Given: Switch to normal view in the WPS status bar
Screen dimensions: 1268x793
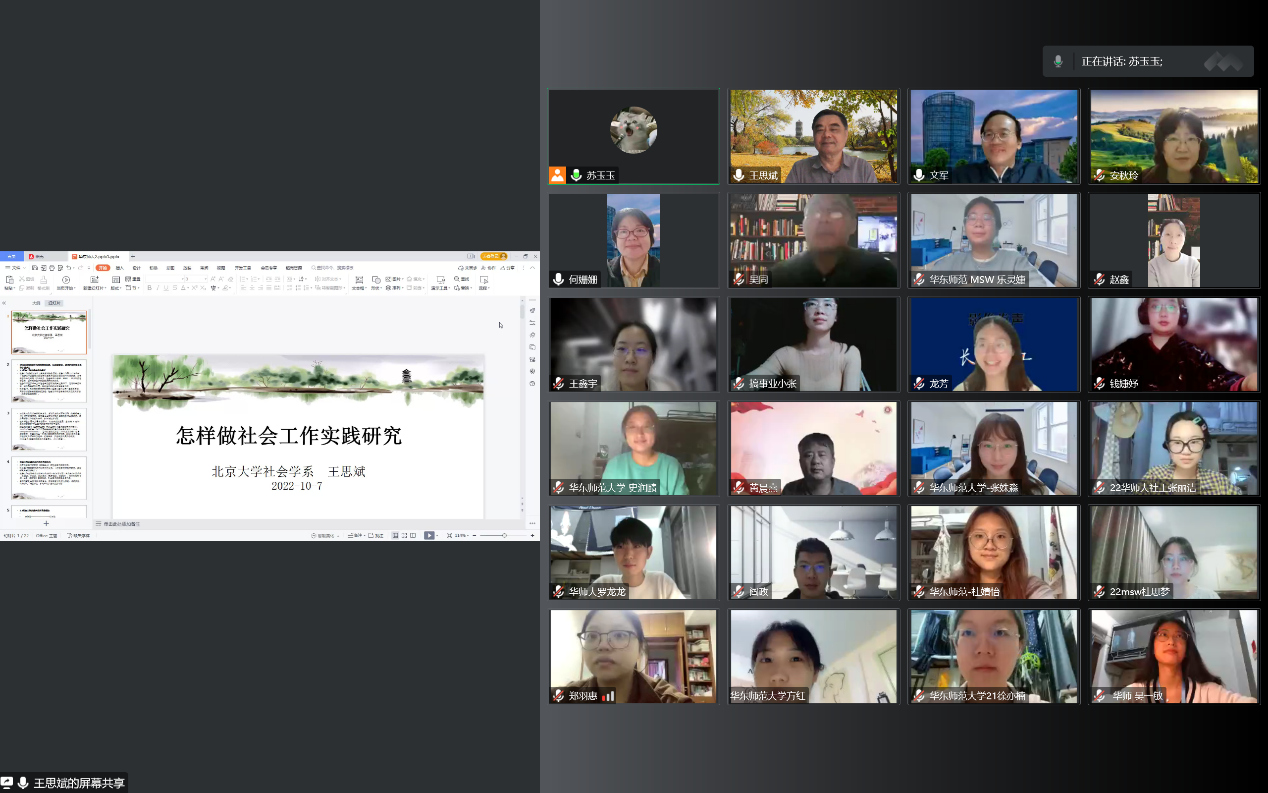Looking at the screenshot, I should [x=395, y=536].
